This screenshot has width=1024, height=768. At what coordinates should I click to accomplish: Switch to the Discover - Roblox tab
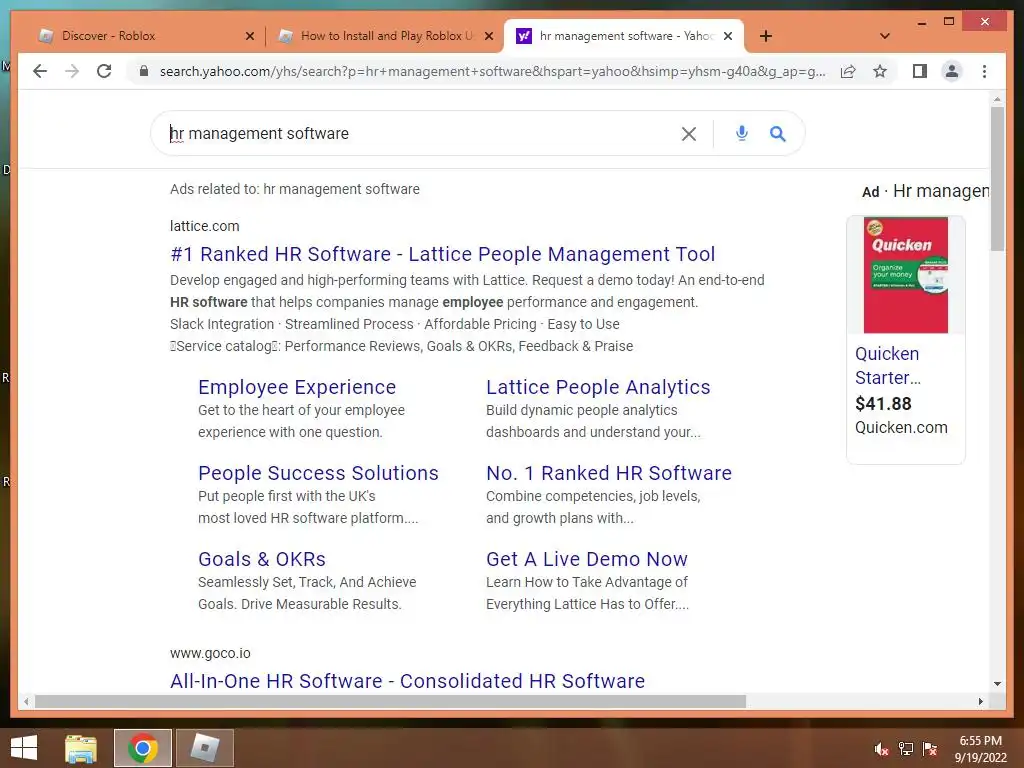145,36
